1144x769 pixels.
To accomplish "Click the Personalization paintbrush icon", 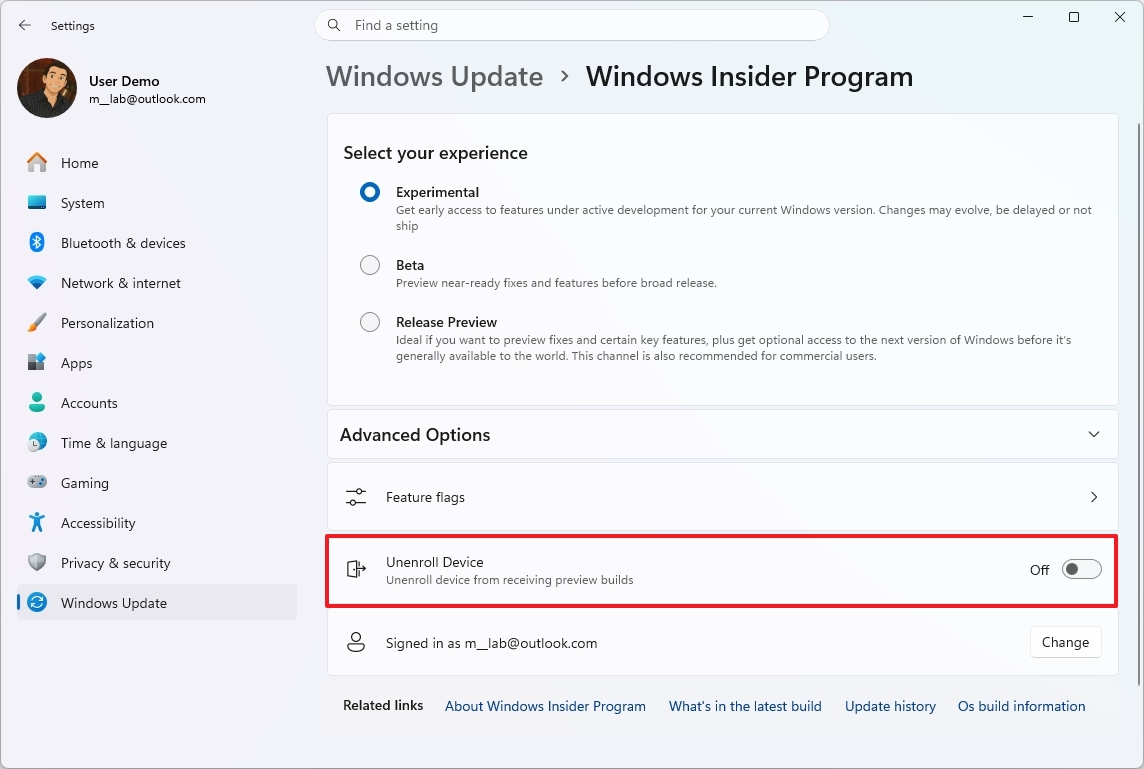I will pyautogui.click(x=37, y=322).
